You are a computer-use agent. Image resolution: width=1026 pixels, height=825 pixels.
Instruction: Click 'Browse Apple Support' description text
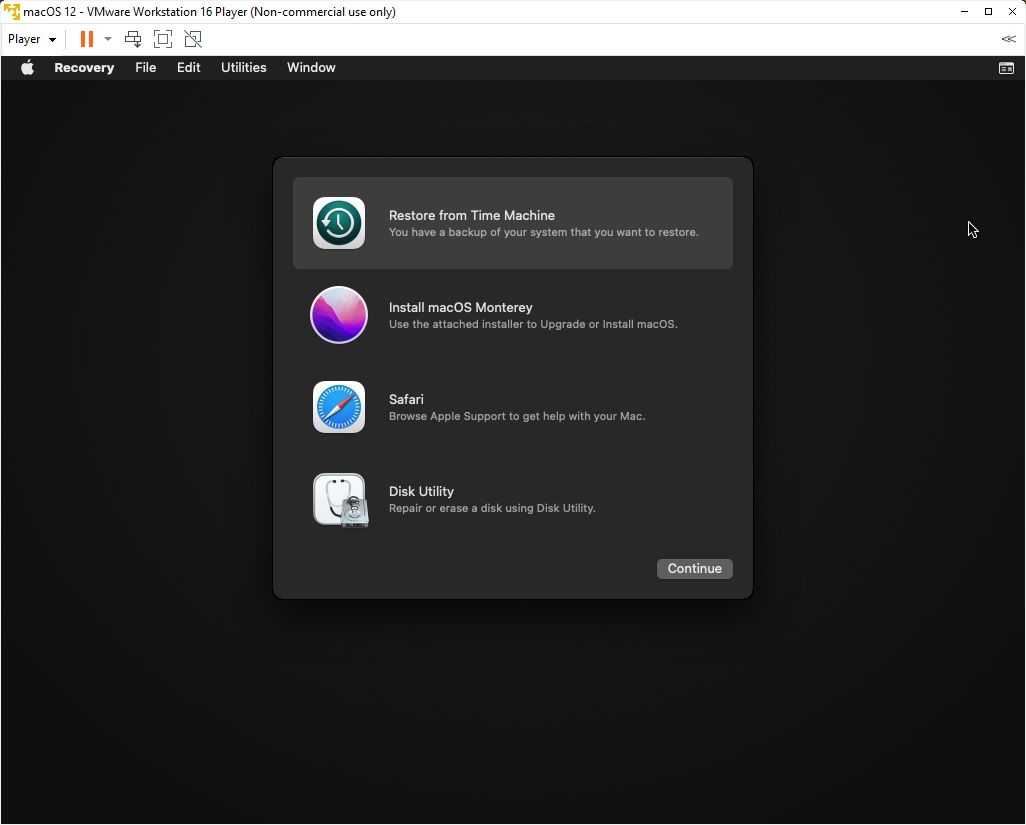[x=517, y=416]
